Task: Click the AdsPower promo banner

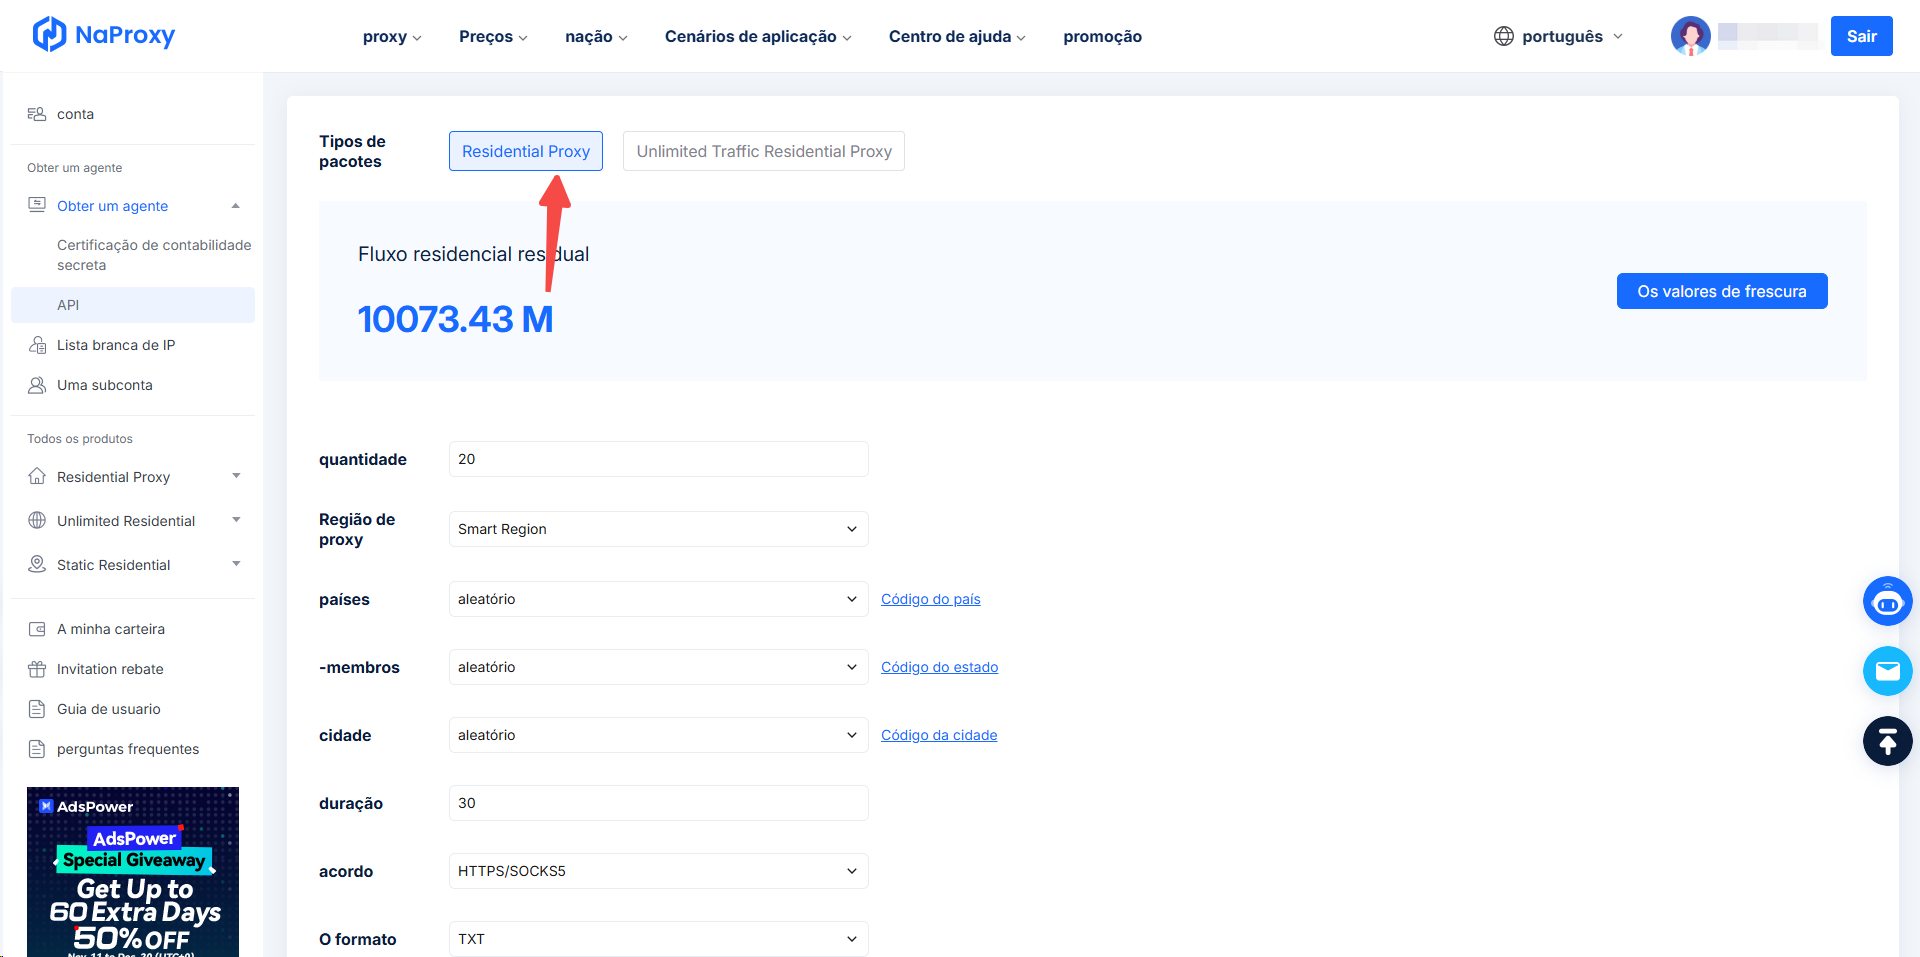Action: coord(133,872)
